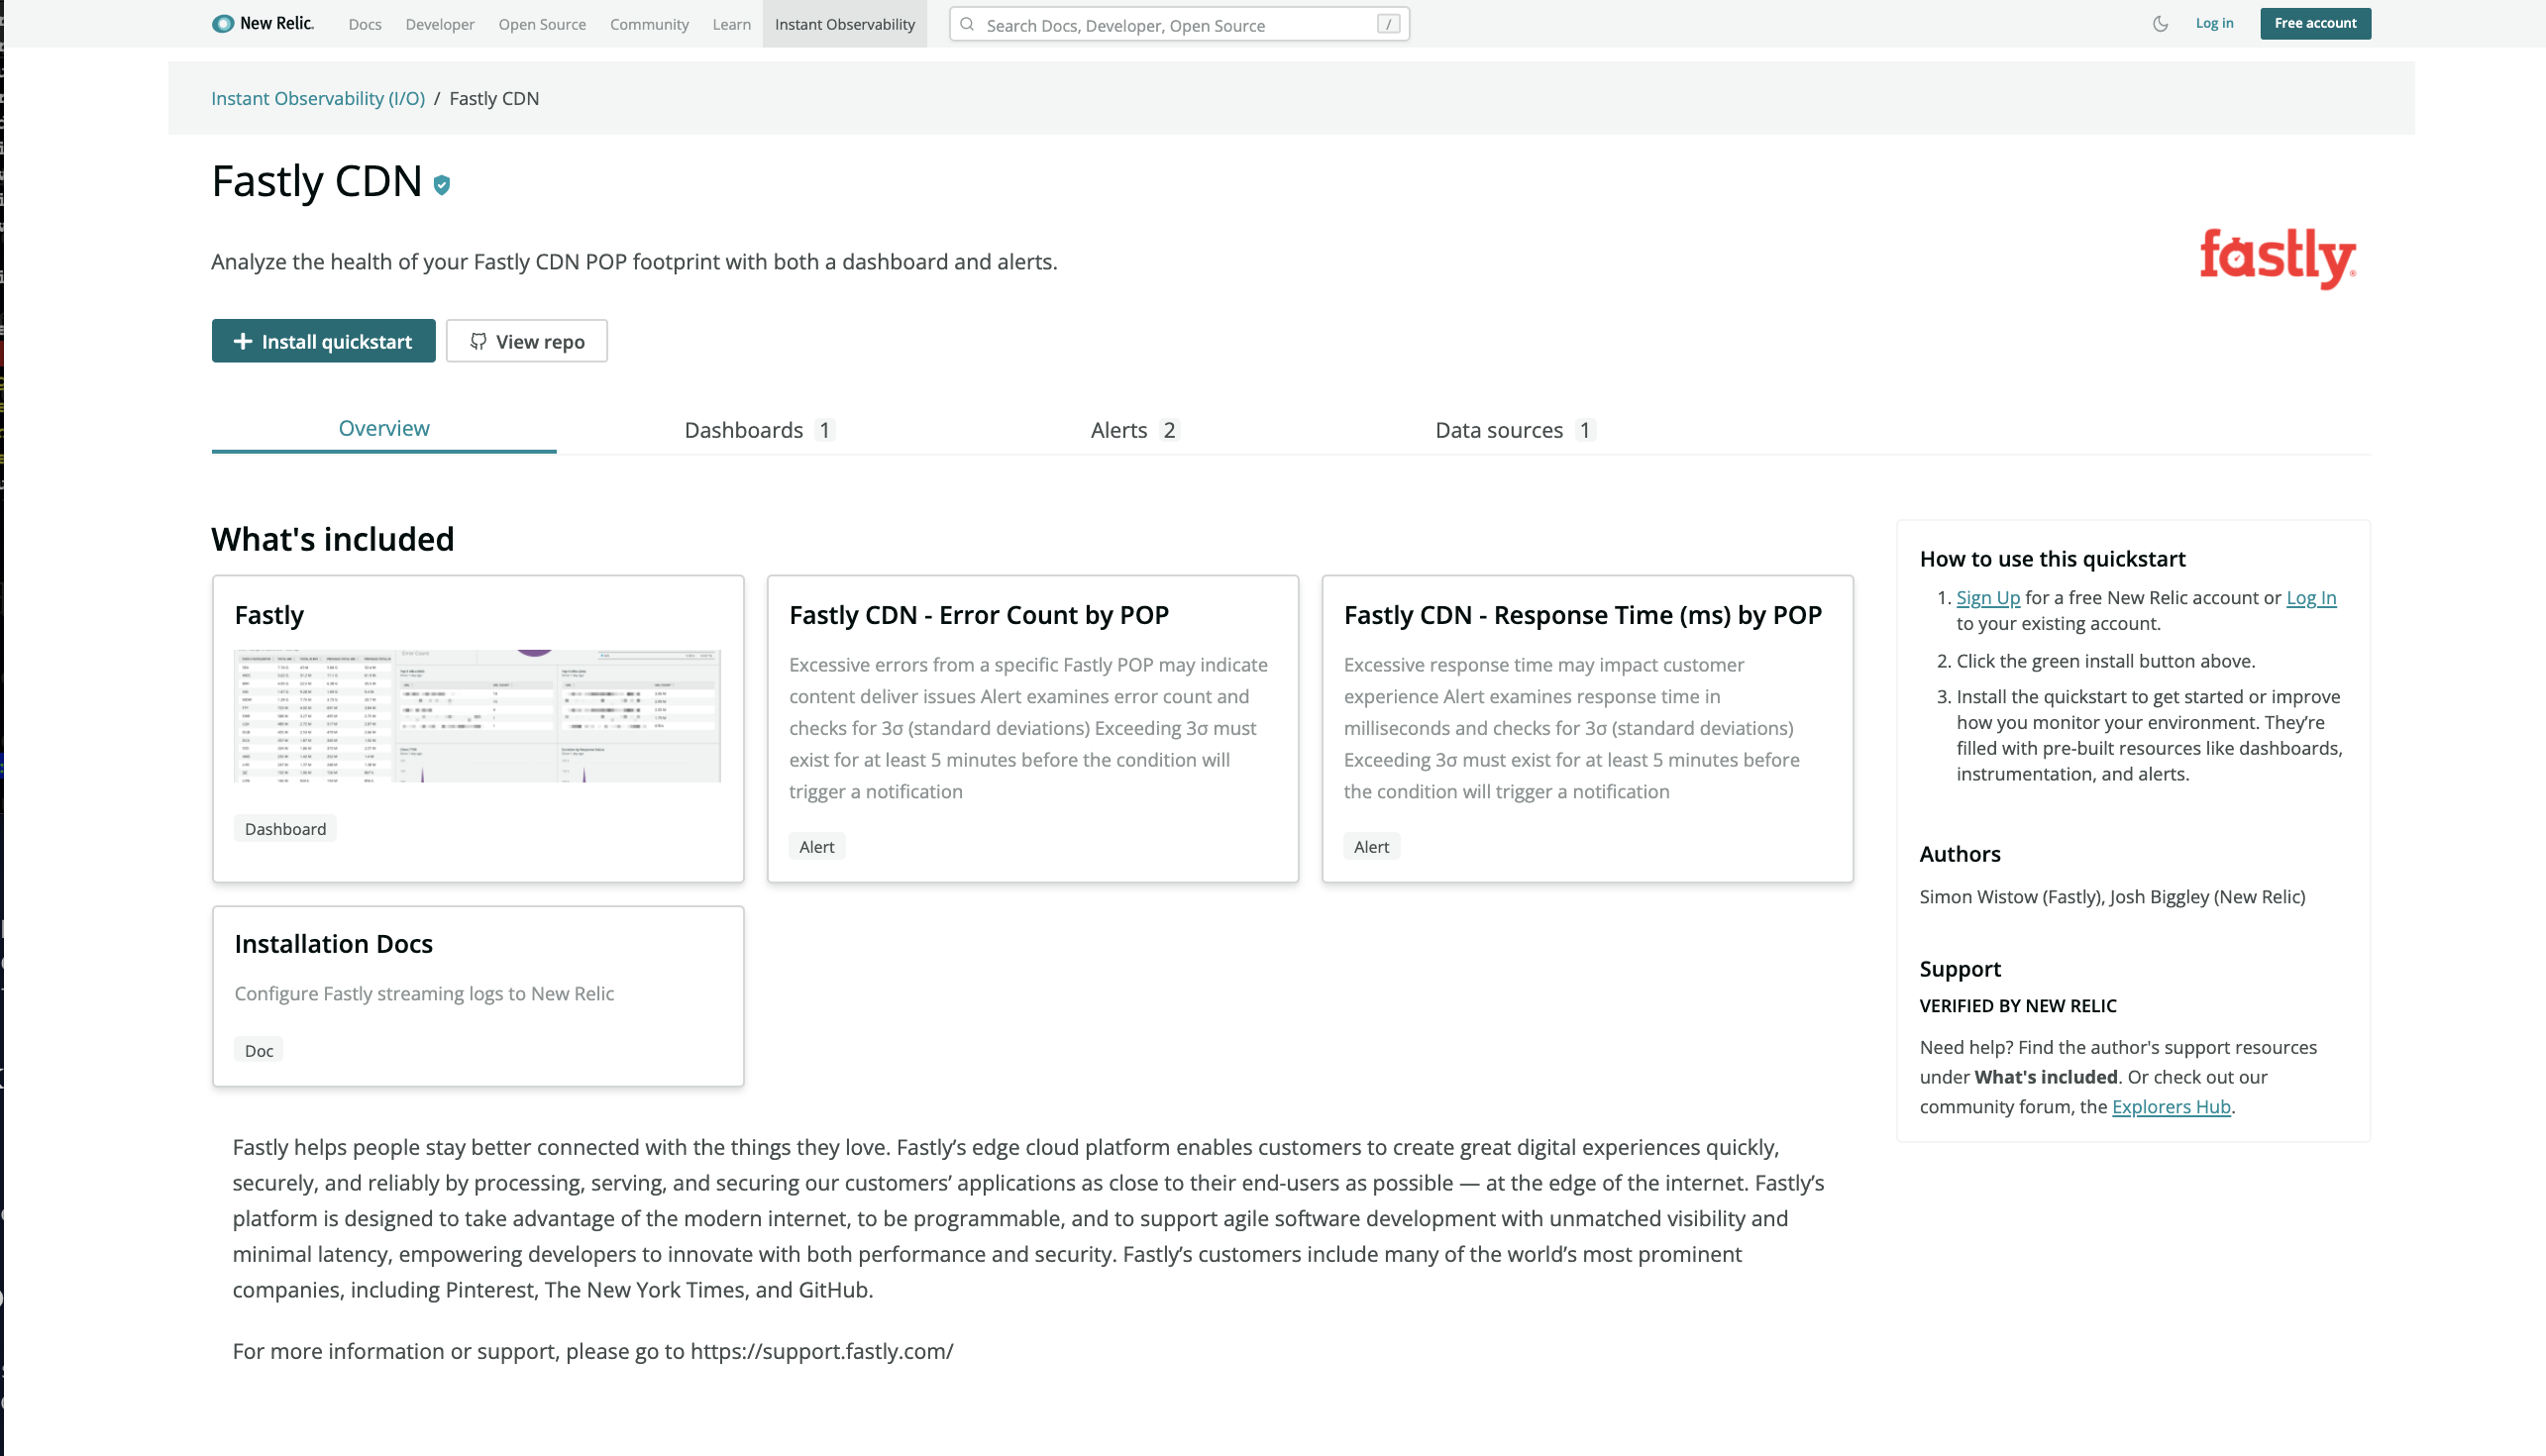
Task: Open the Explorers Hub link
Action: coord(2170,1106)
